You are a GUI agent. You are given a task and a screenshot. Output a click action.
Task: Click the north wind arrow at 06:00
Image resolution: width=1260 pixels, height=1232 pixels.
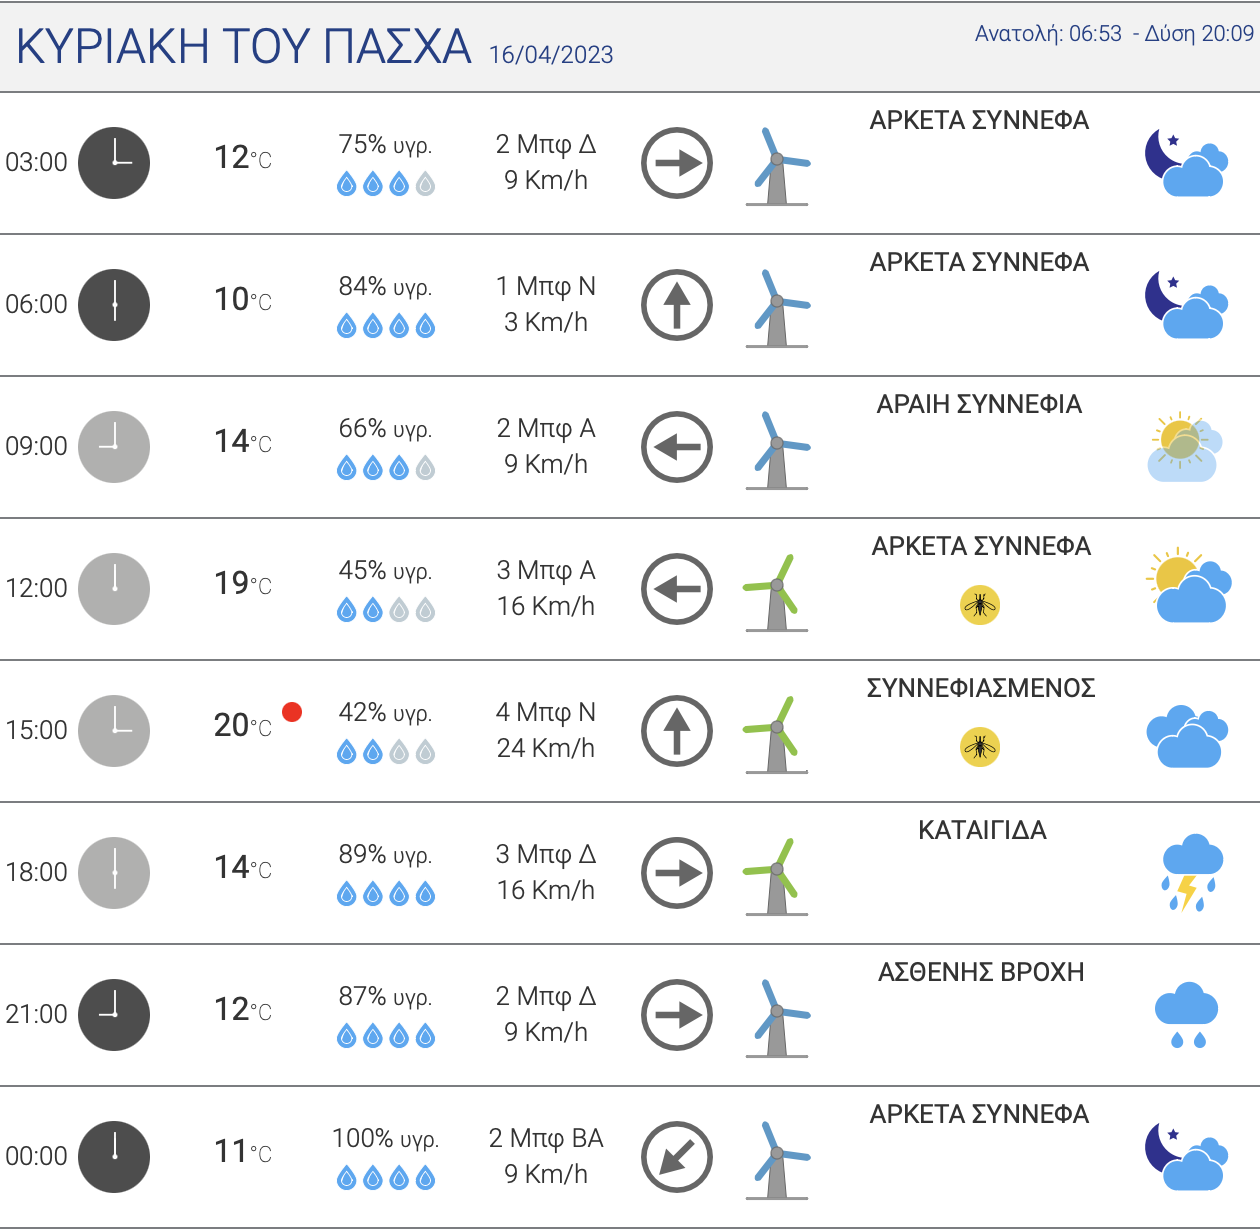677,305
